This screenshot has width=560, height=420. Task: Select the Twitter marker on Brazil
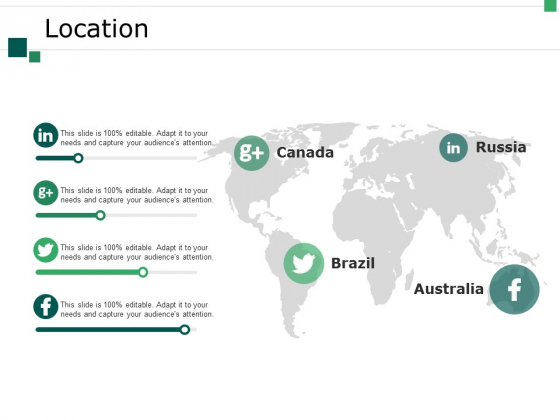[x=304, y=264]
